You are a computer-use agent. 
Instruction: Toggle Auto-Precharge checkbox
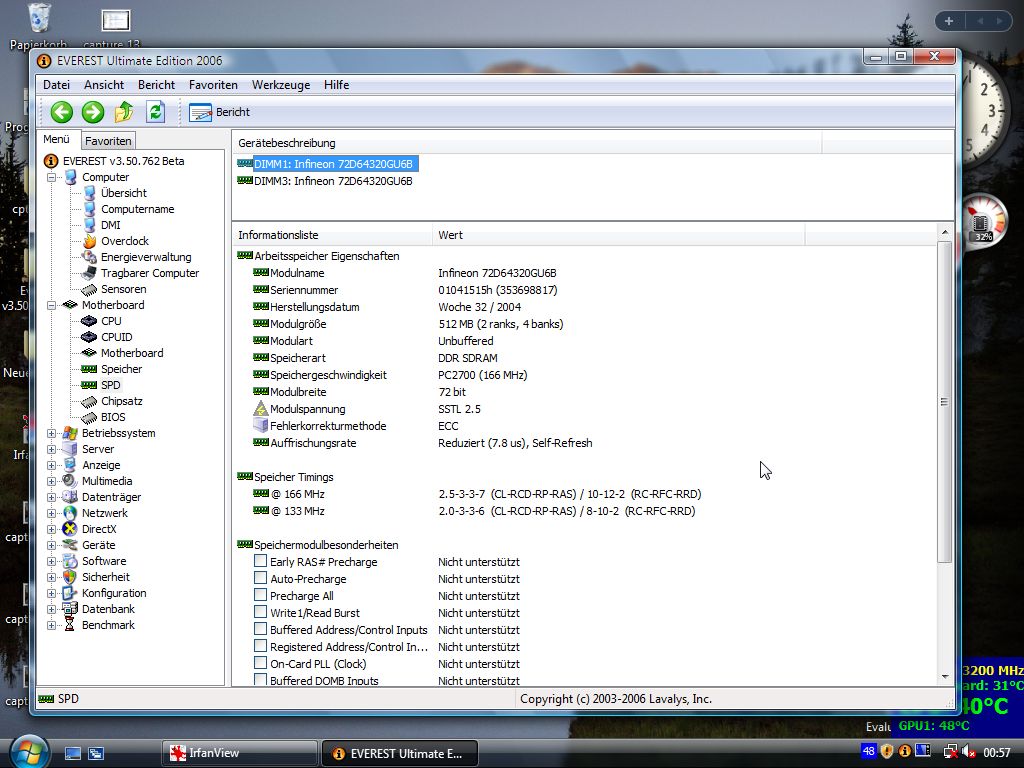click(x=261, y=578)
